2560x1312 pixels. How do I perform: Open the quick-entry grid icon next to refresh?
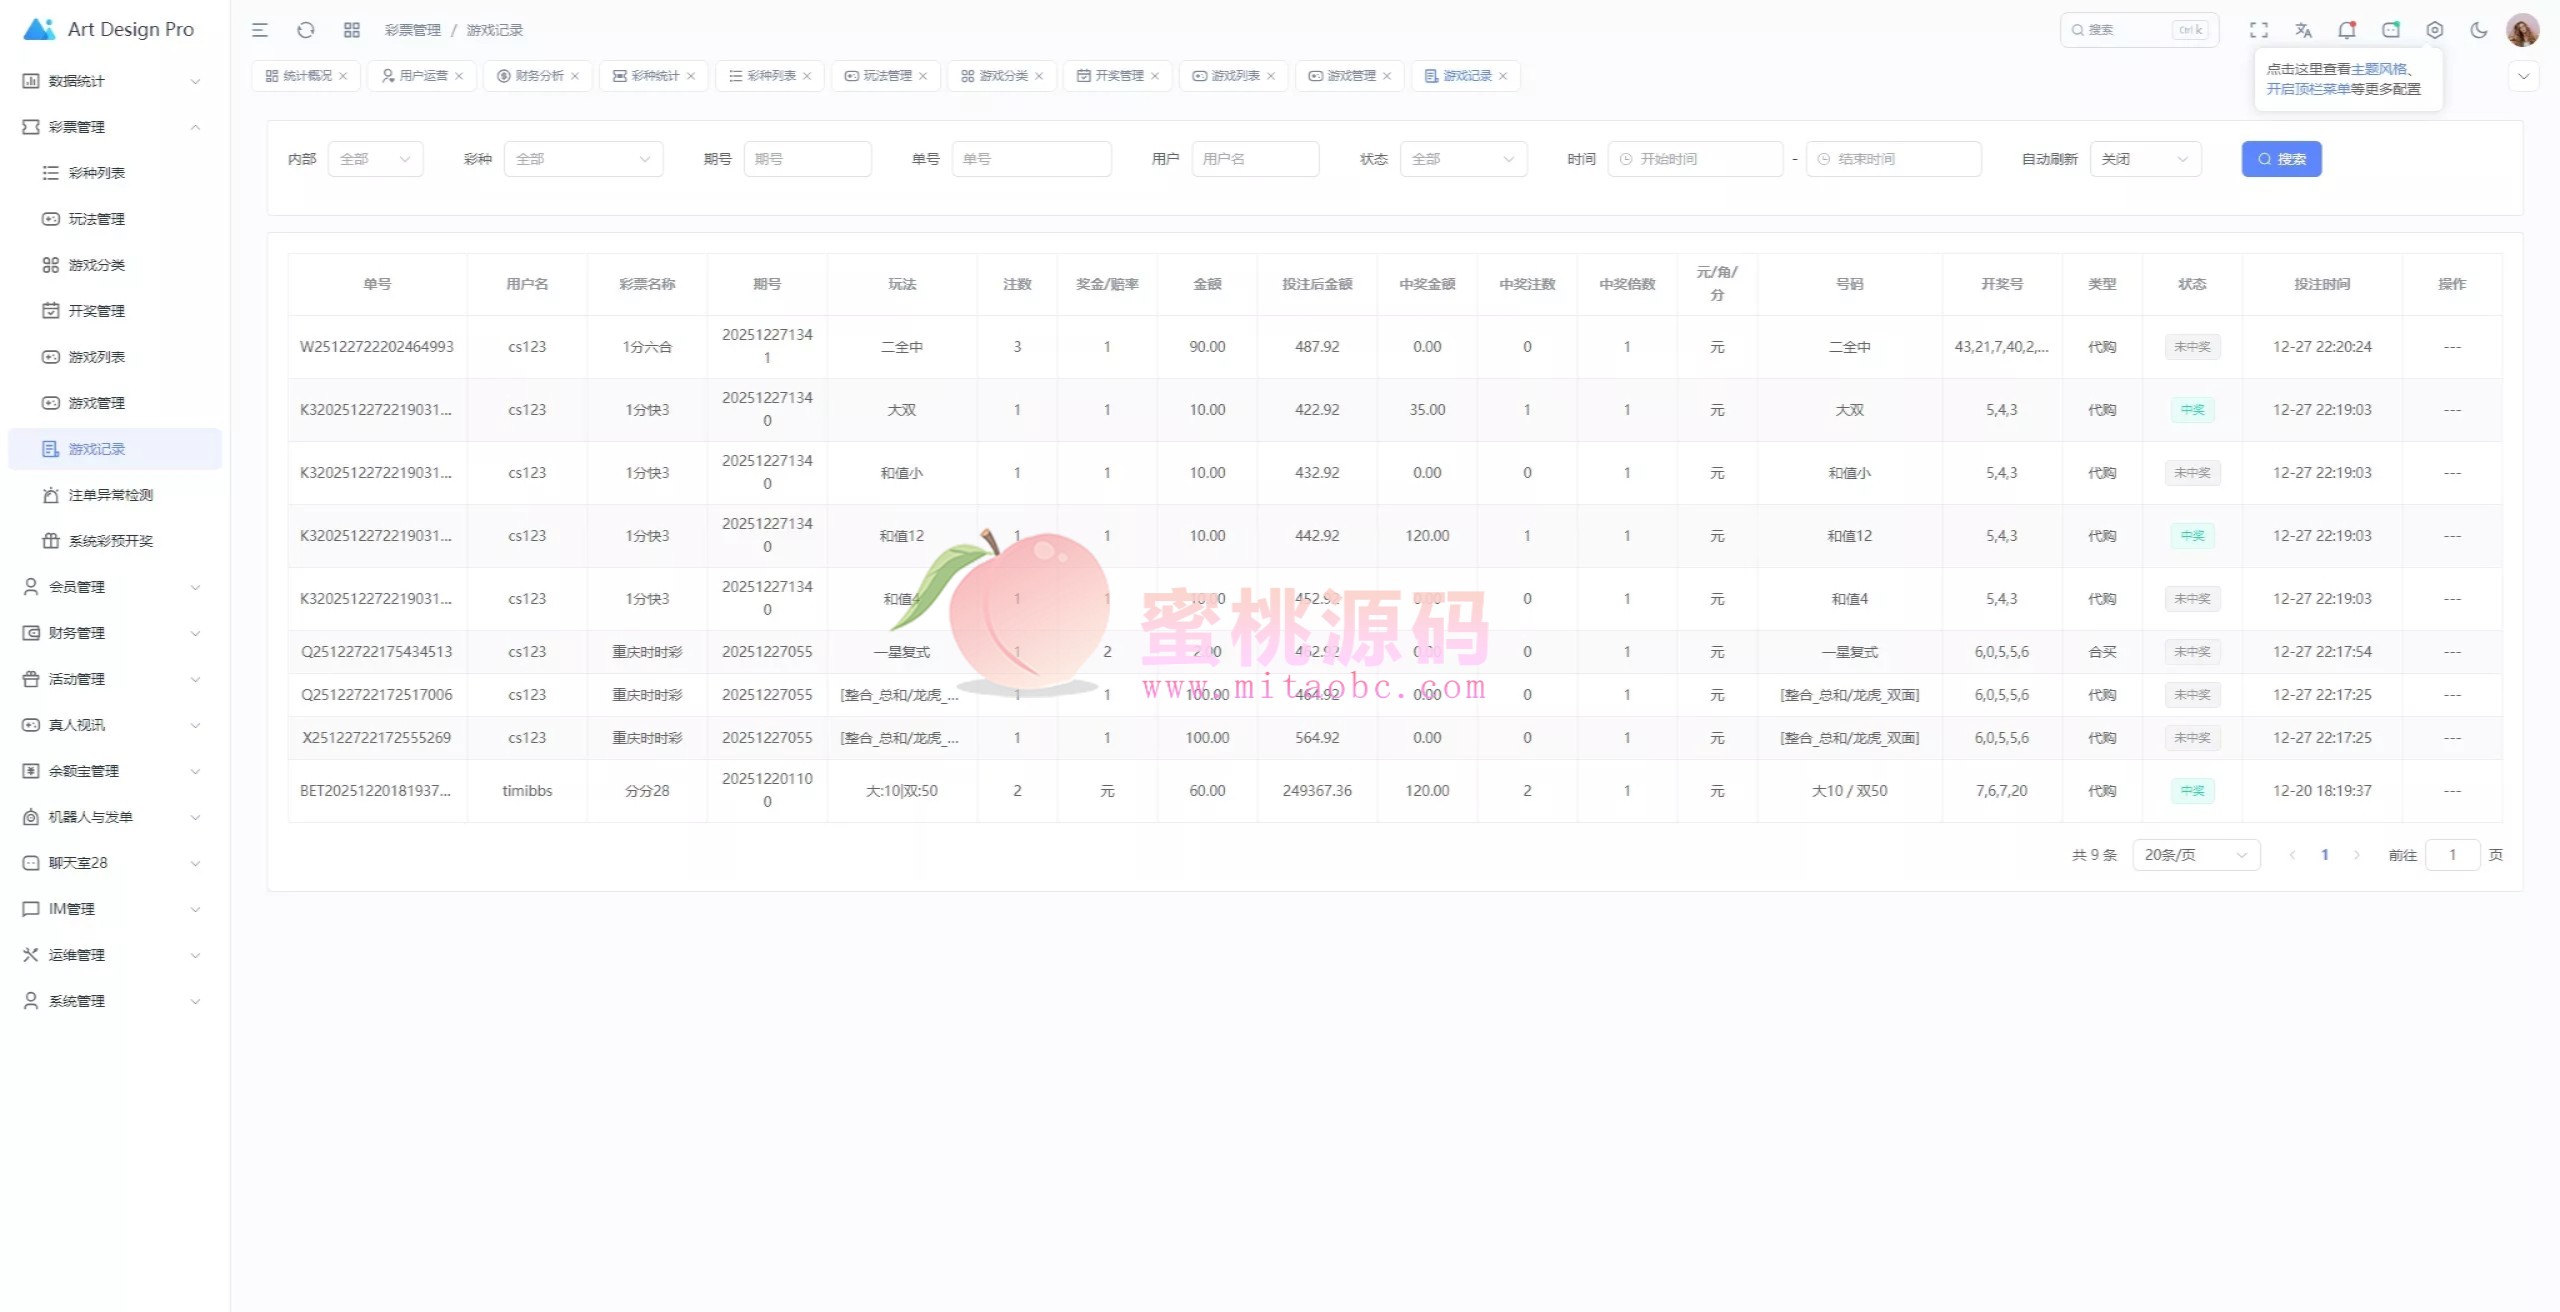[x=352, y=30]
